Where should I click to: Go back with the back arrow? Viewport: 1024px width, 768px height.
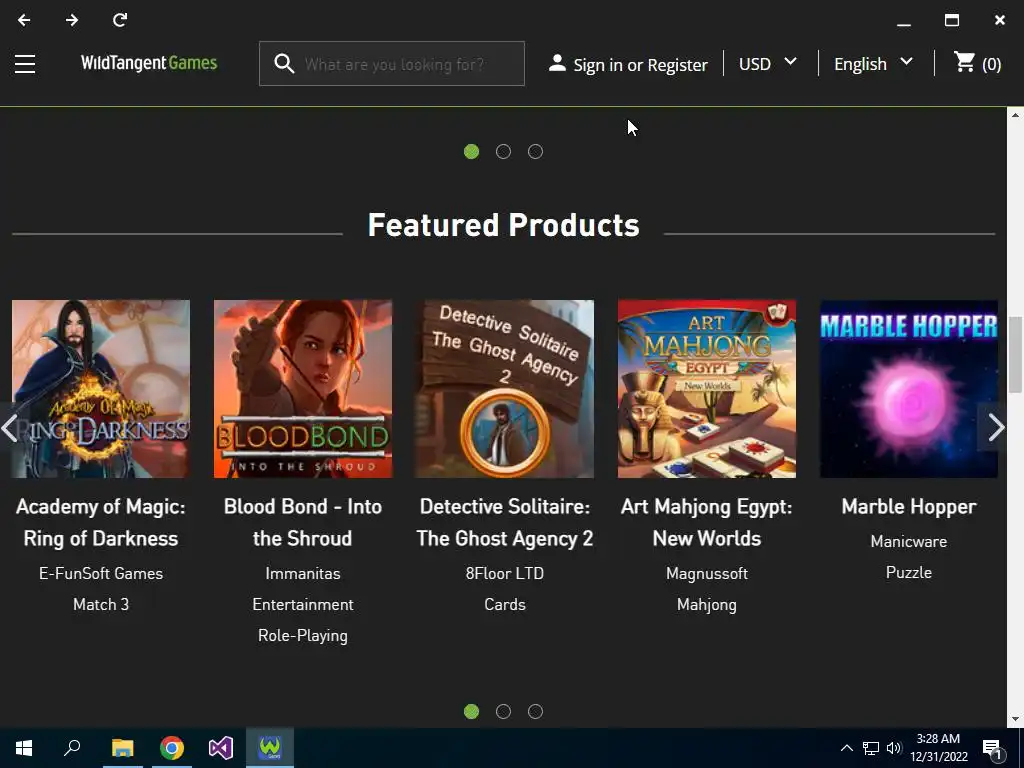24,20
